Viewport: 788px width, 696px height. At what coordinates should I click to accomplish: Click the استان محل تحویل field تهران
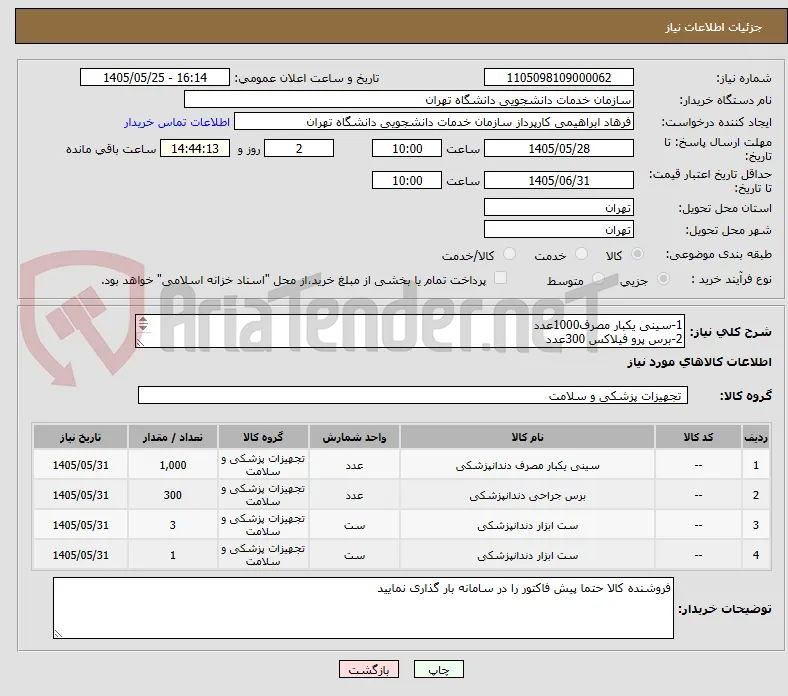(x=559, y=207)
